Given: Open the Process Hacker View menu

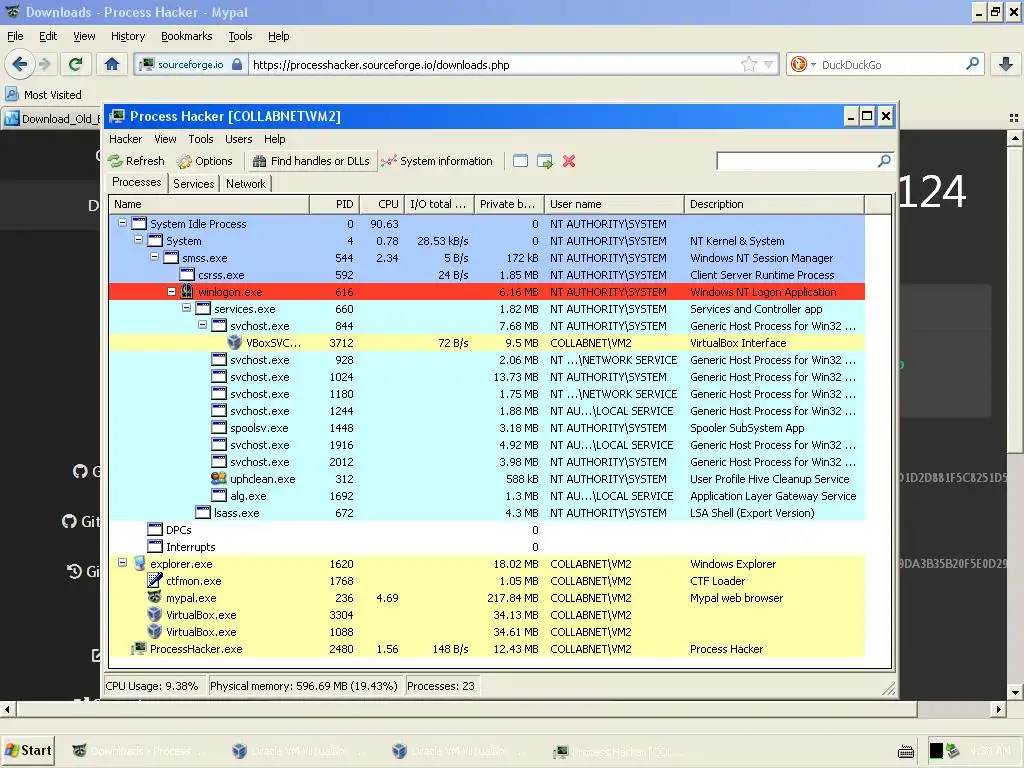Looking at the screenshot, I should pos(165,139).
